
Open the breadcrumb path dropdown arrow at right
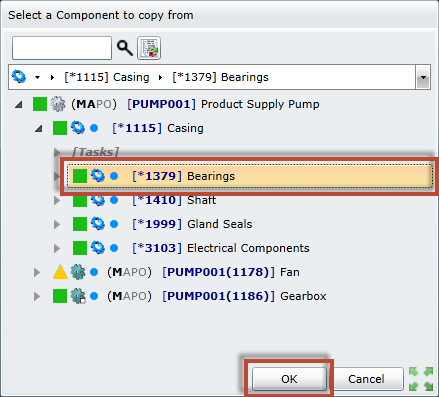click(423, 77)
